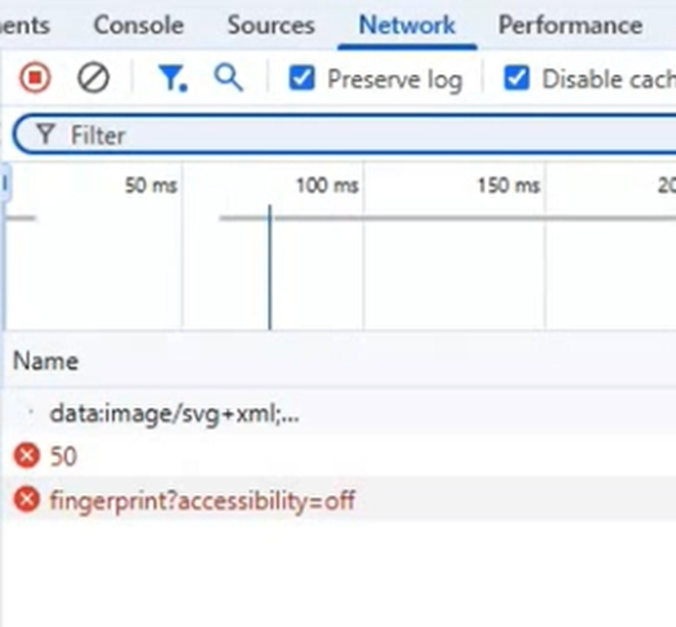
Task: Sort requests by Name column header
Action: point(45,361)
